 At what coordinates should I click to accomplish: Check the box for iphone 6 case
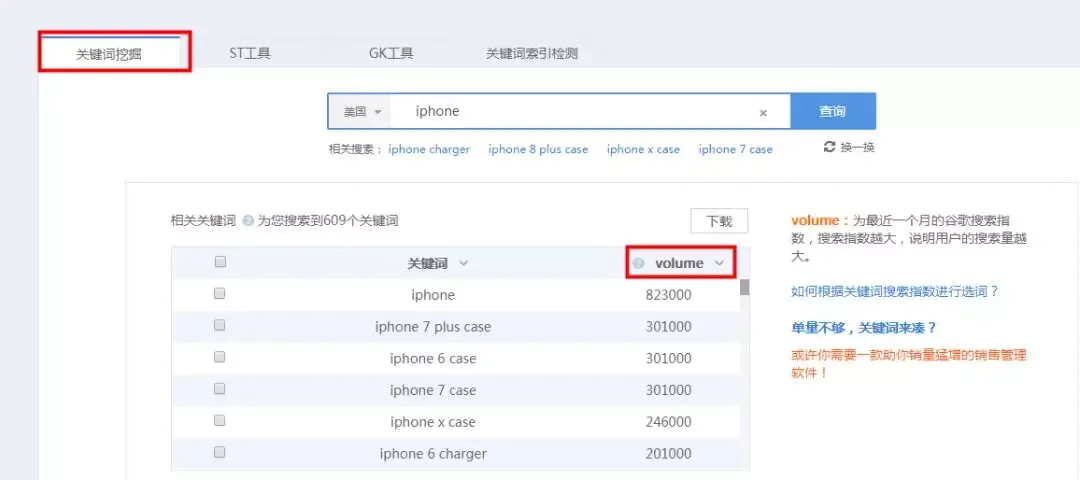pyautogui.click(x=220, y=357)
